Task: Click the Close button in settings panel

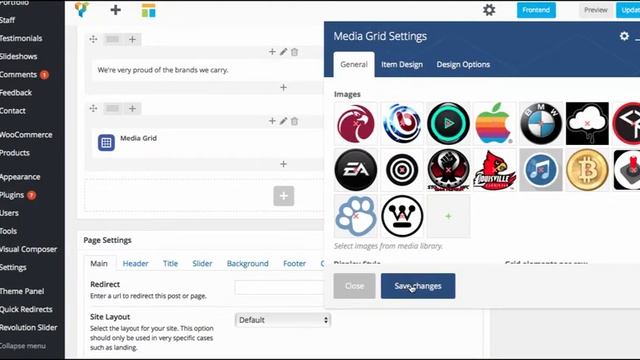Action: click(x=354, y=286)
